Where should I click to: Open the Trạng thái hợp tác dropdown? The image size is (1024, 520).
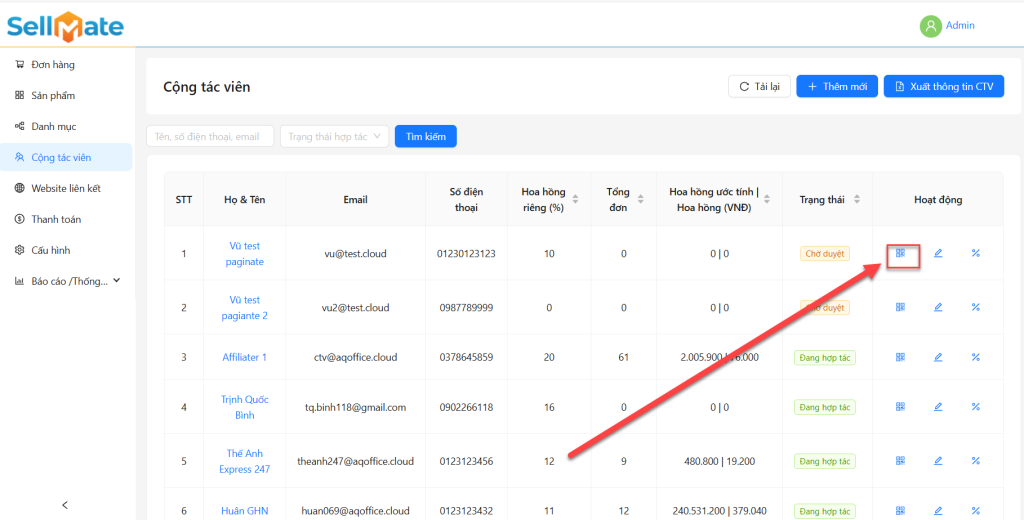coord(334,136)
